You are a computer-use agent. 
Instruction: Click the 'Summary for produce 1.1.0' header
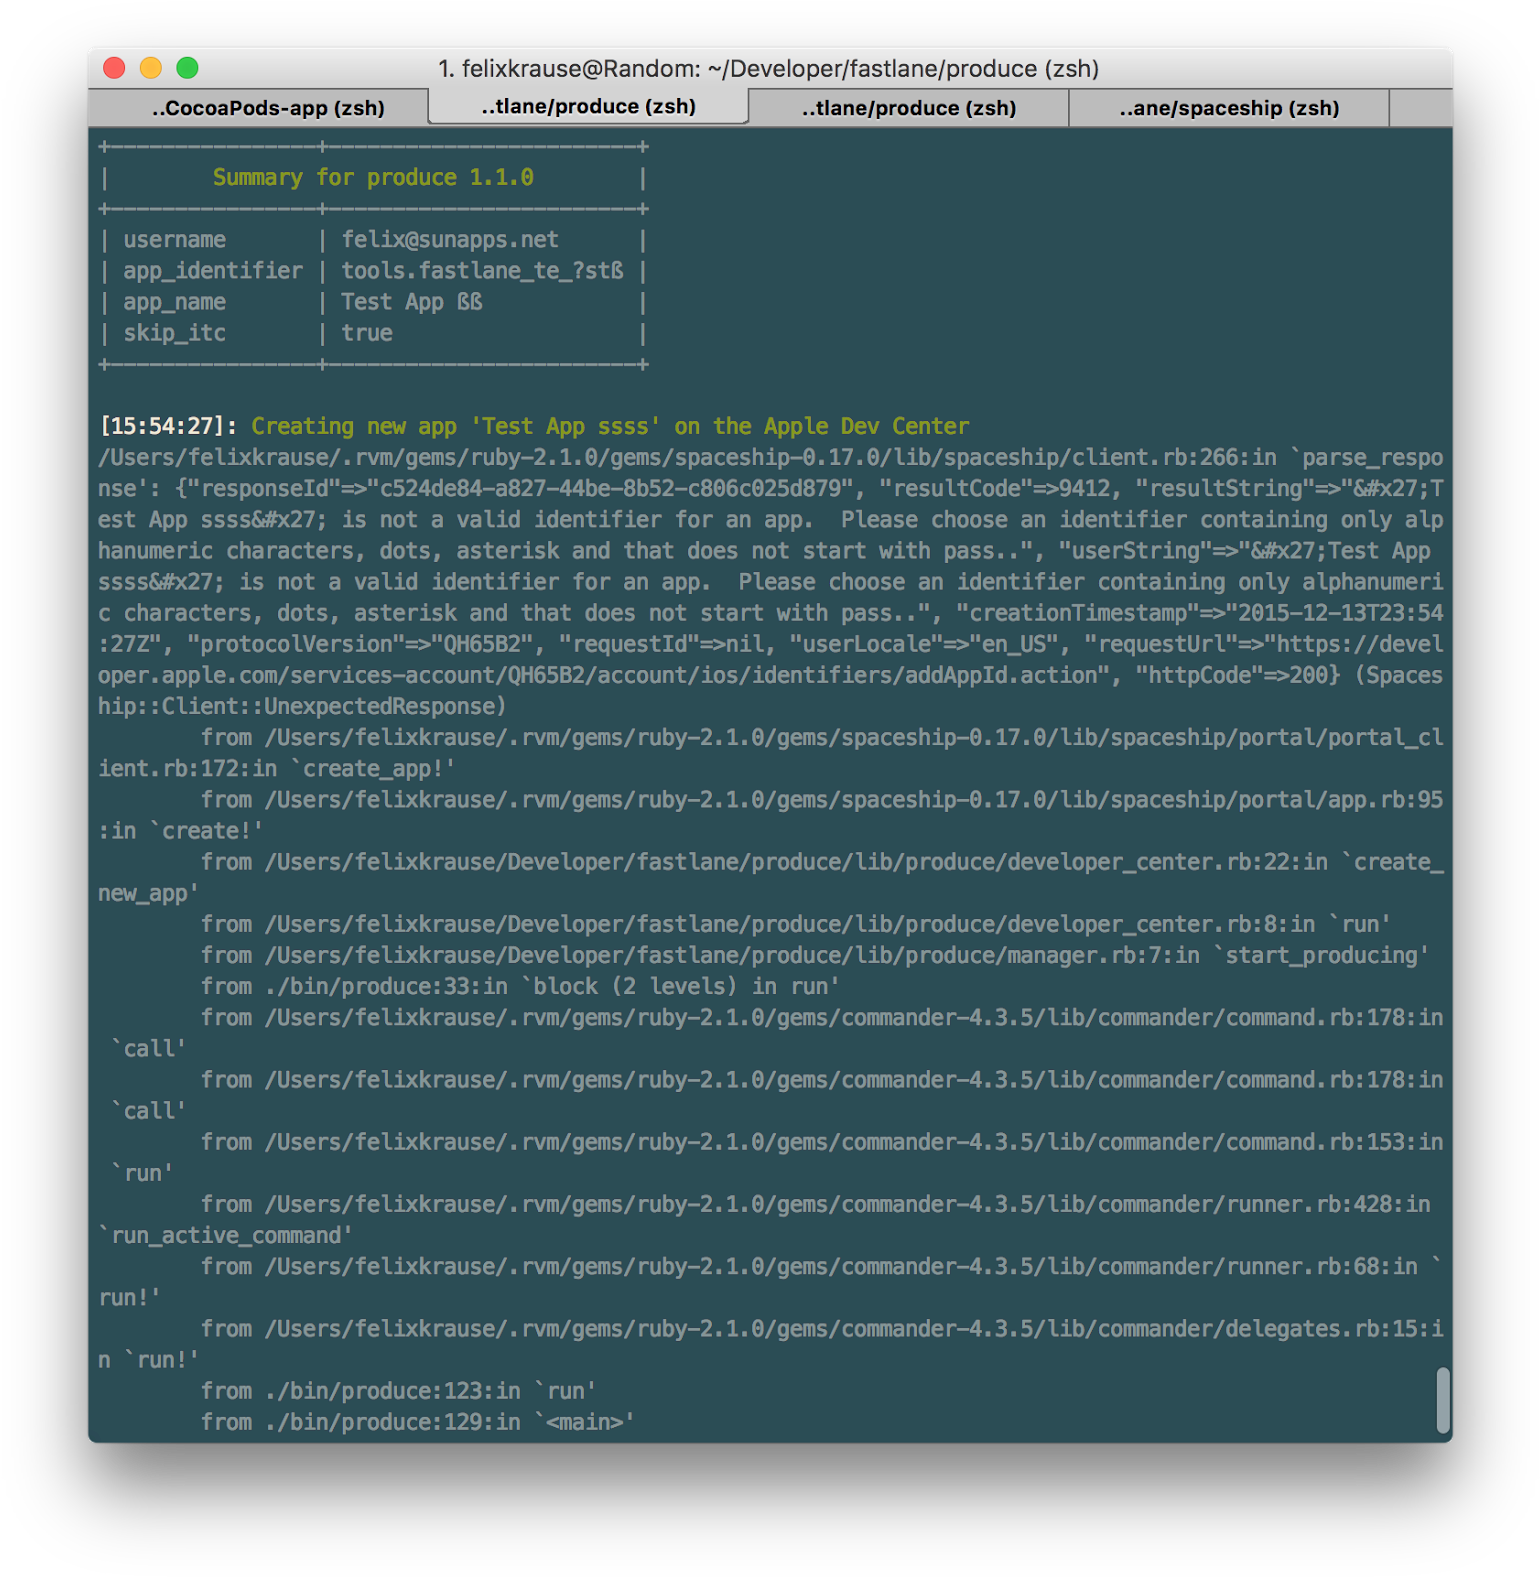point(373,178)
